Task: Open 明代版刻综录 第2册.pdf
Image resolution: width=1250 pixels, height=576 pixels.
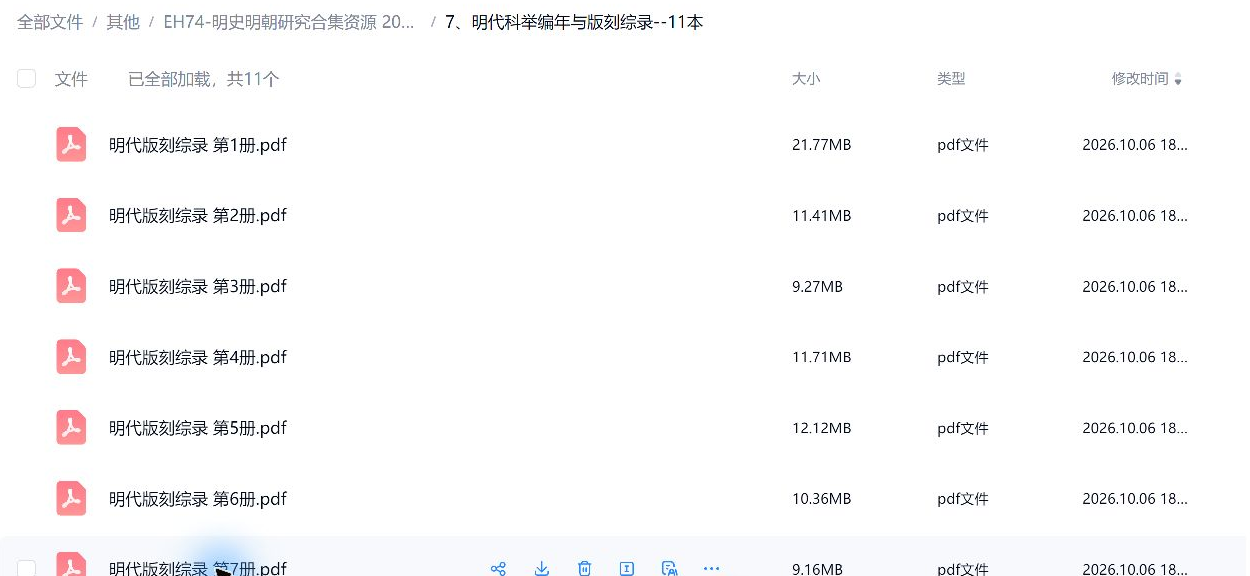Action: [x=198, y=215]
